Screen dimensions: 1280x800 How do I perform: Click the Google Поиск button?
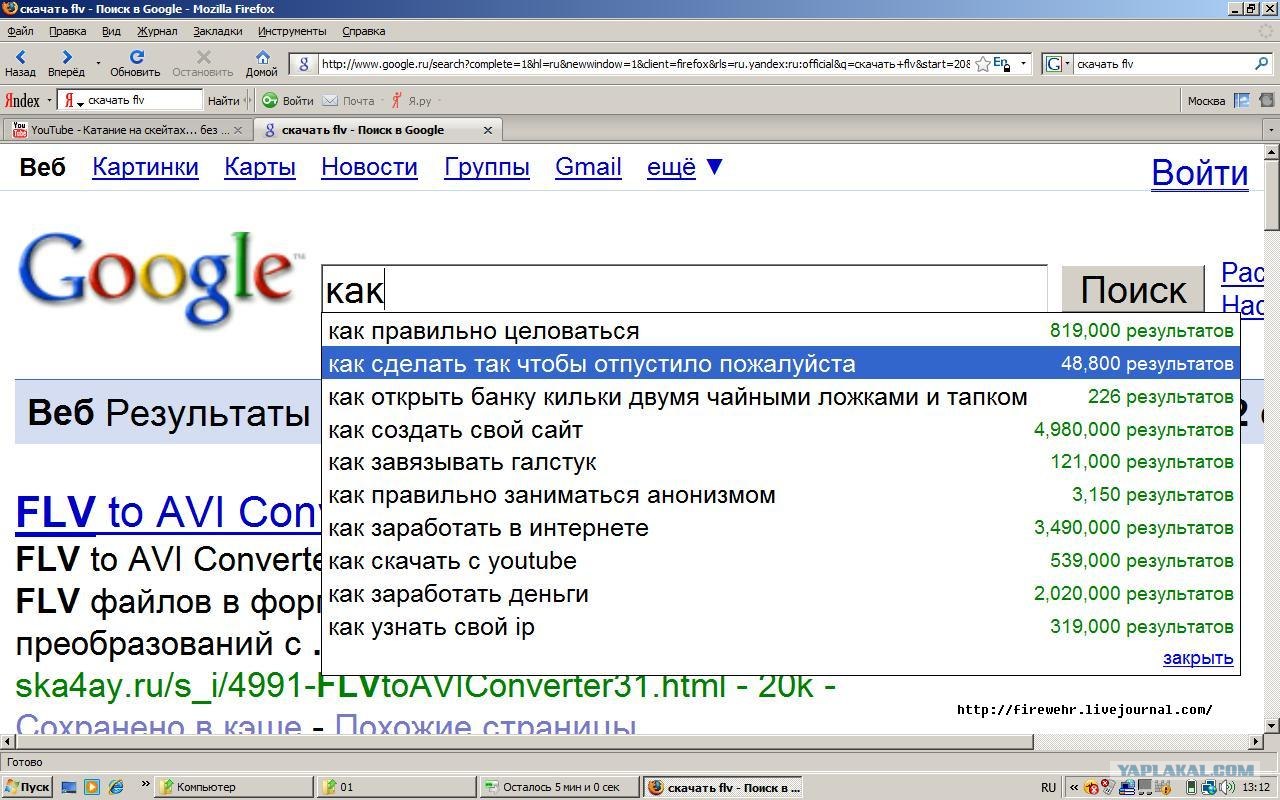point(1133,290)
